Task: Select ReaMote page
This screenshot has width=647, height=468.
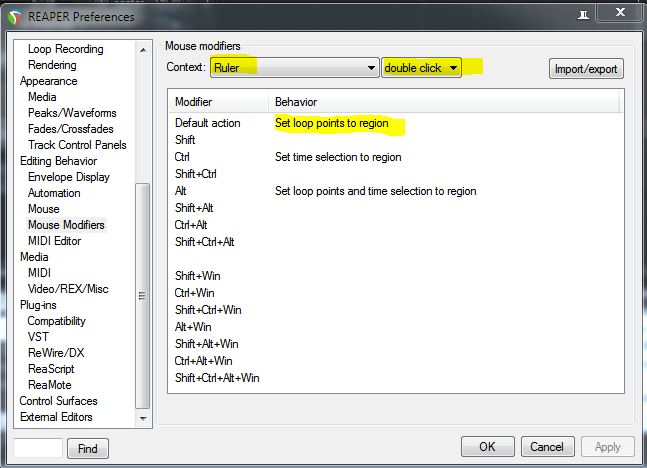Action: click(x=50, y=385)
